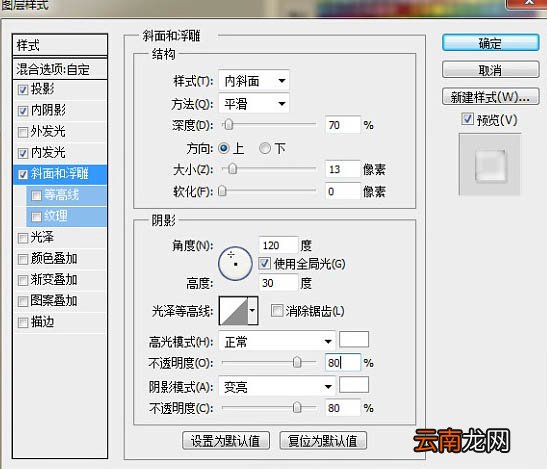Enable the 等高线 contour checkbox
547x469 pixels.
click(x=36, y=195)
